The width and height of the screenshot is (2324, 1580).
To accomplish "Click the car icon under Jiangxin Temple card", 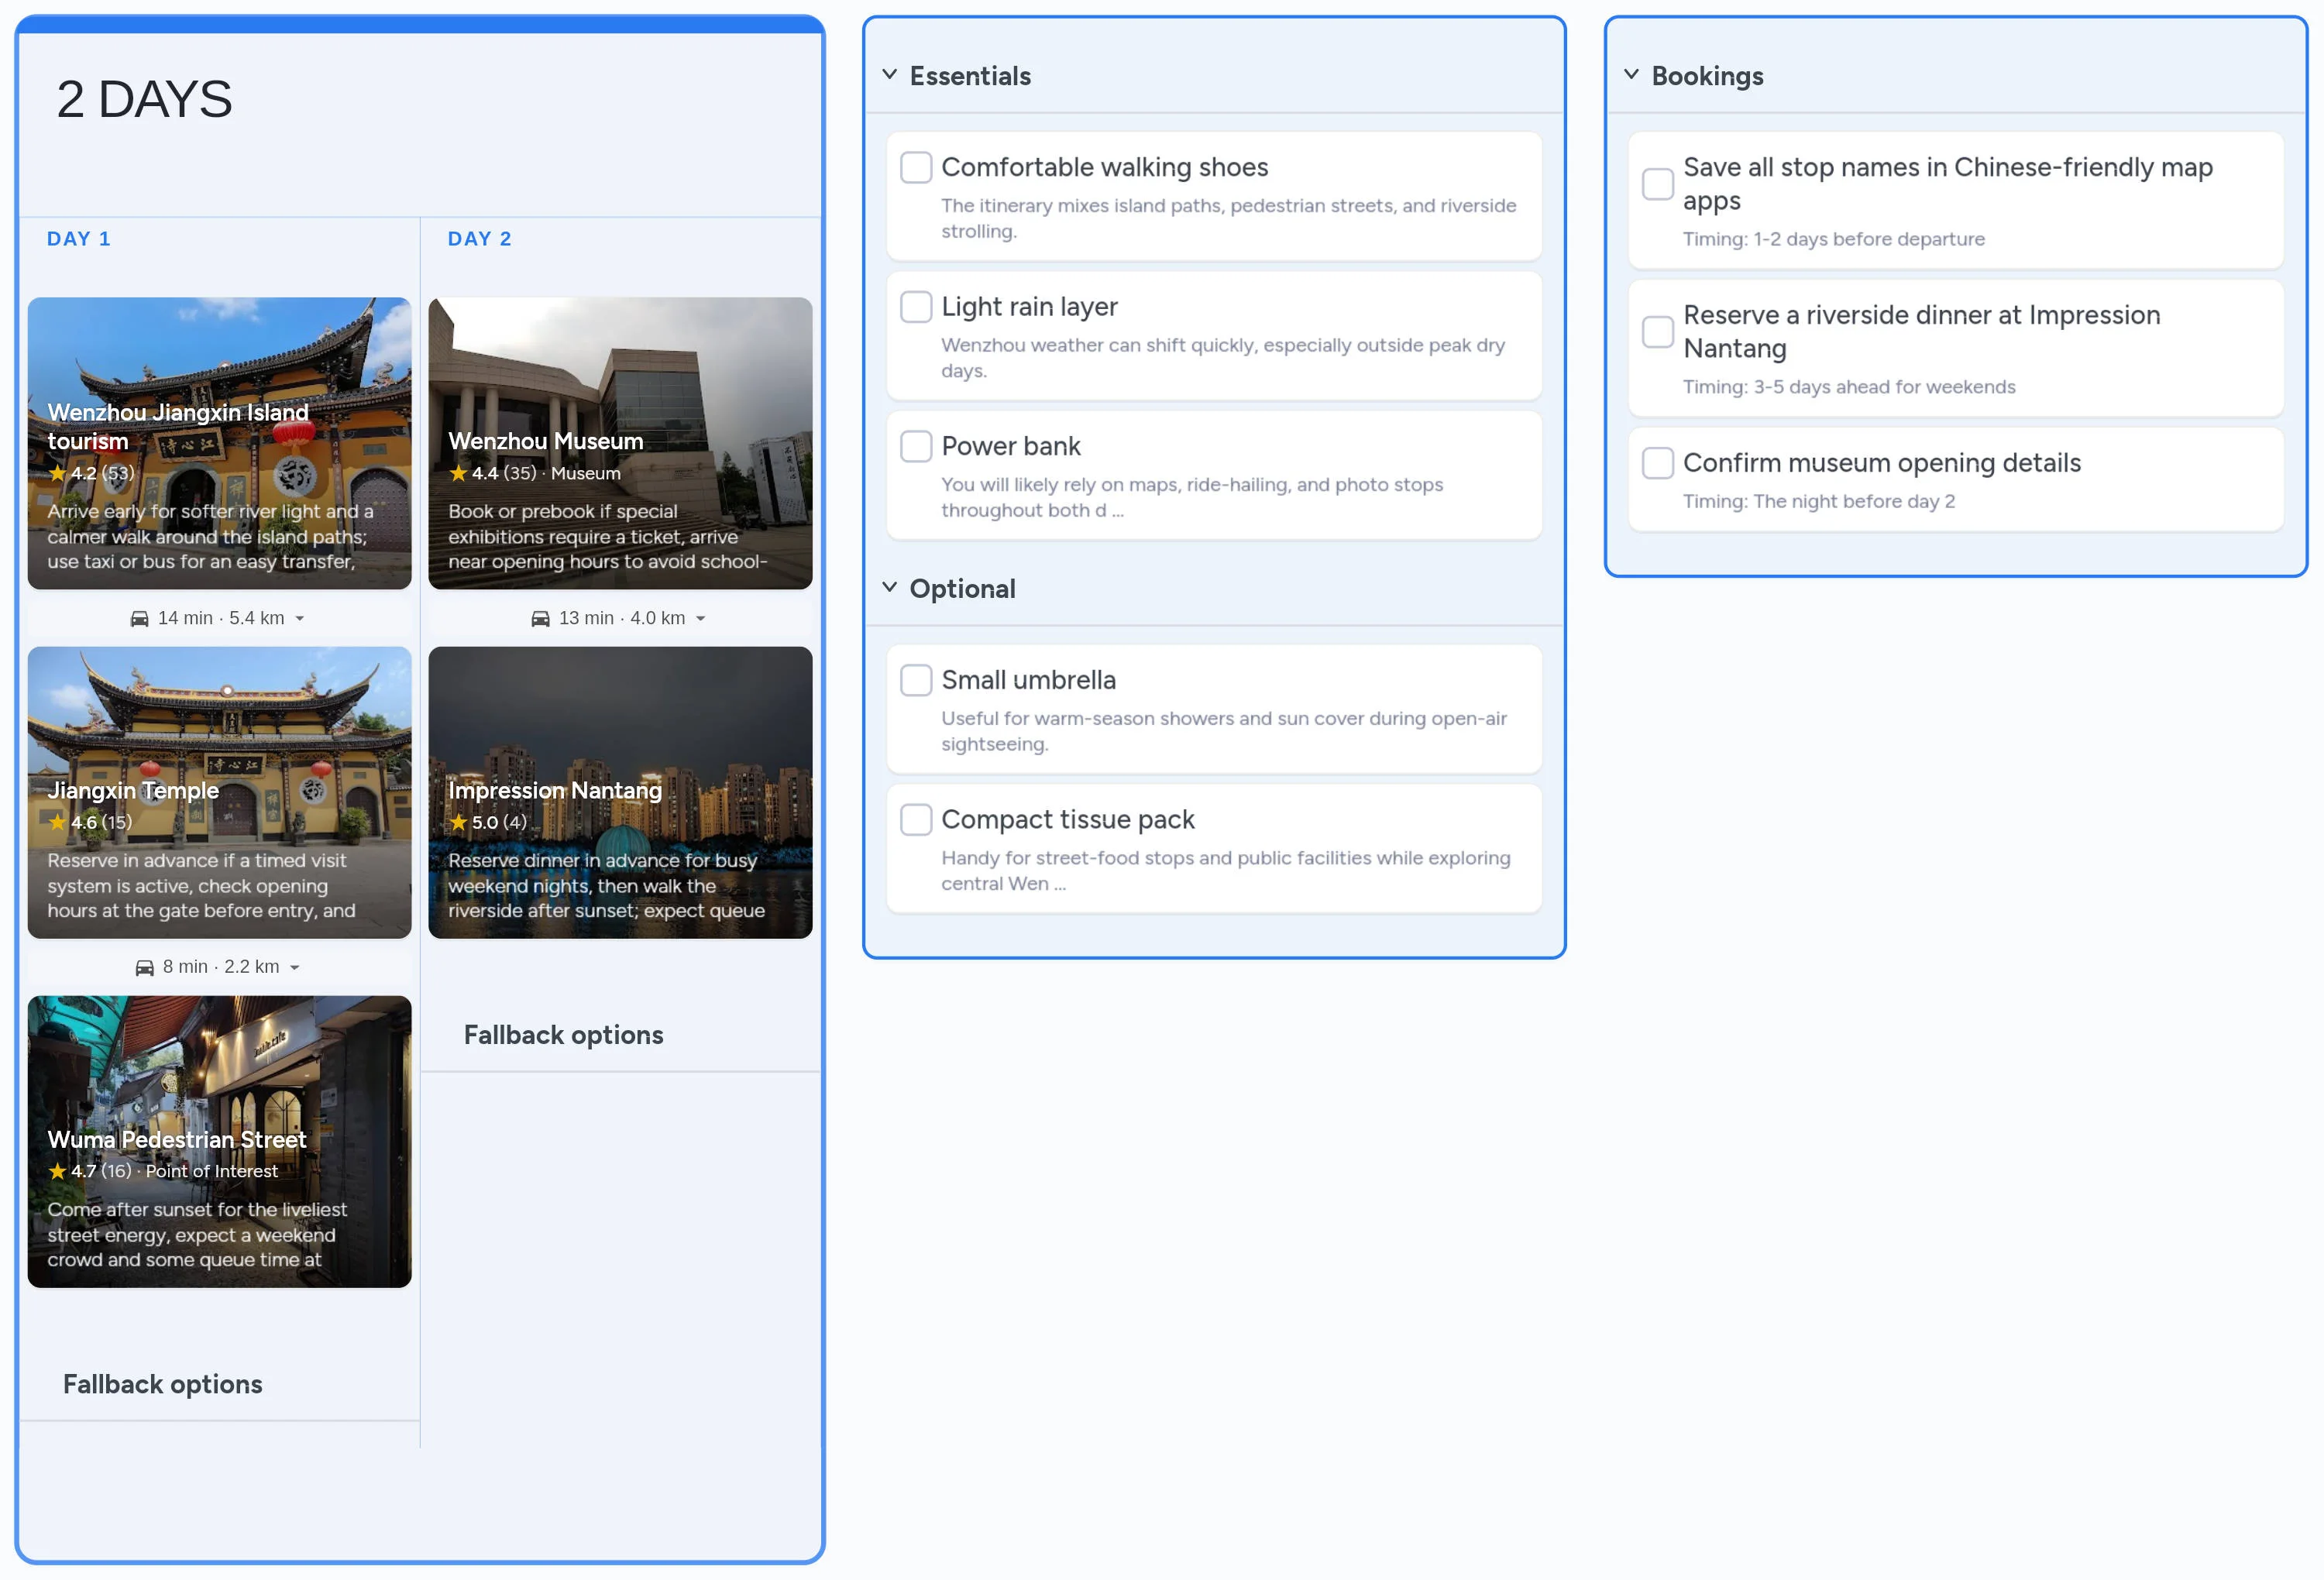I will click(146, 966).
